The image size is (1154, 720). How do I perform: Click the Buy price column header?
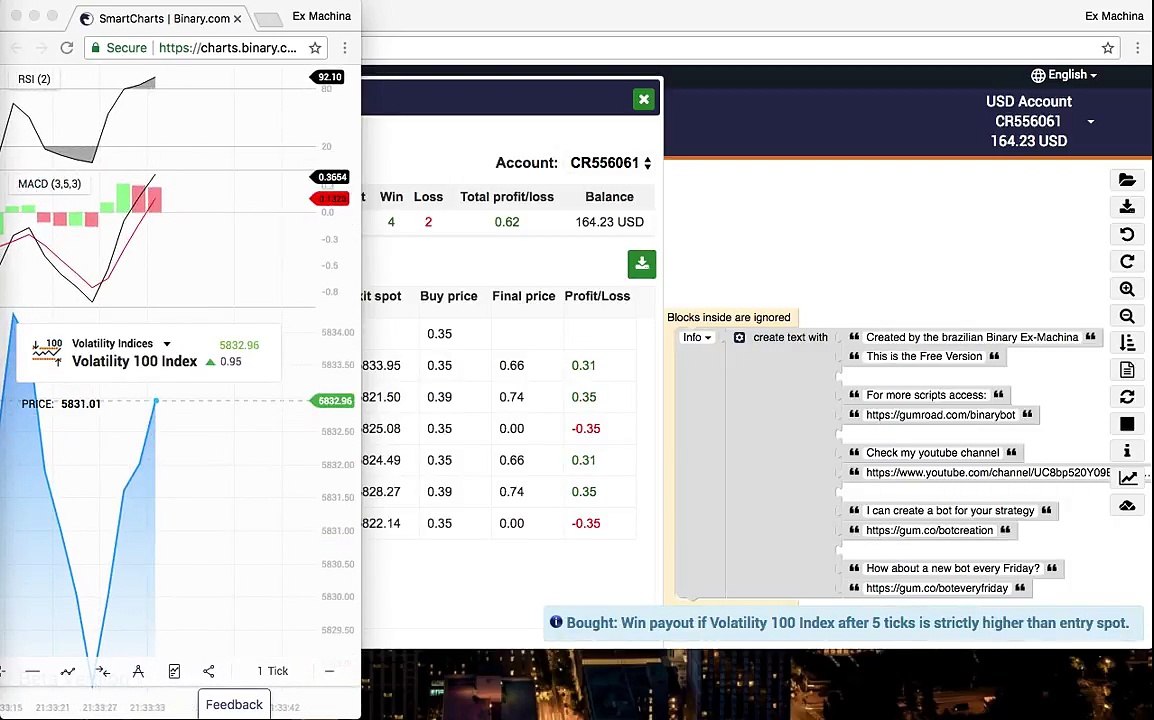(449, 296)
